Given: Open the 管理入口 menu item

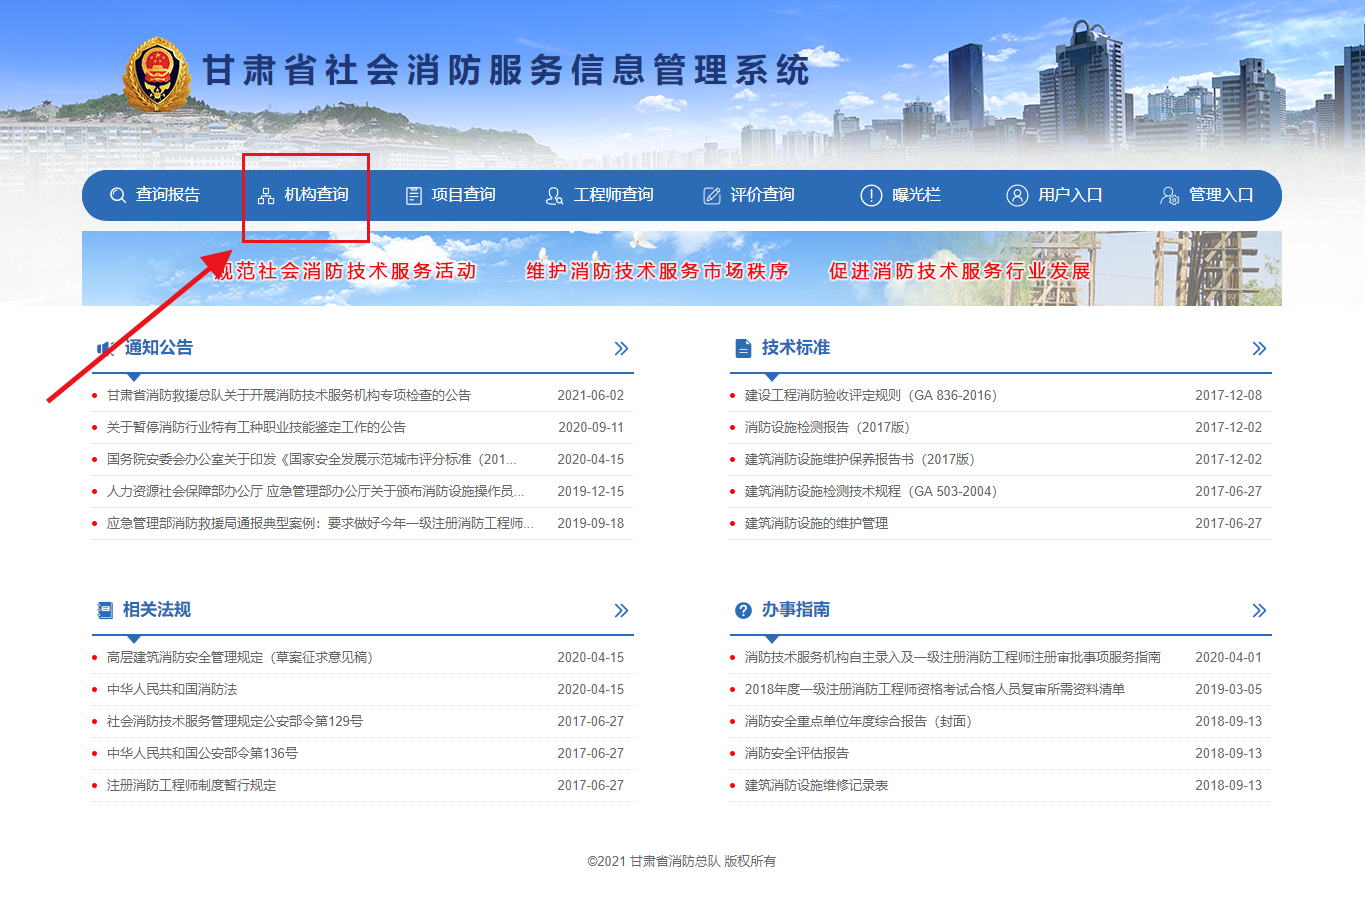Looking at the screenshot, I should click(x=1221, y=195).
